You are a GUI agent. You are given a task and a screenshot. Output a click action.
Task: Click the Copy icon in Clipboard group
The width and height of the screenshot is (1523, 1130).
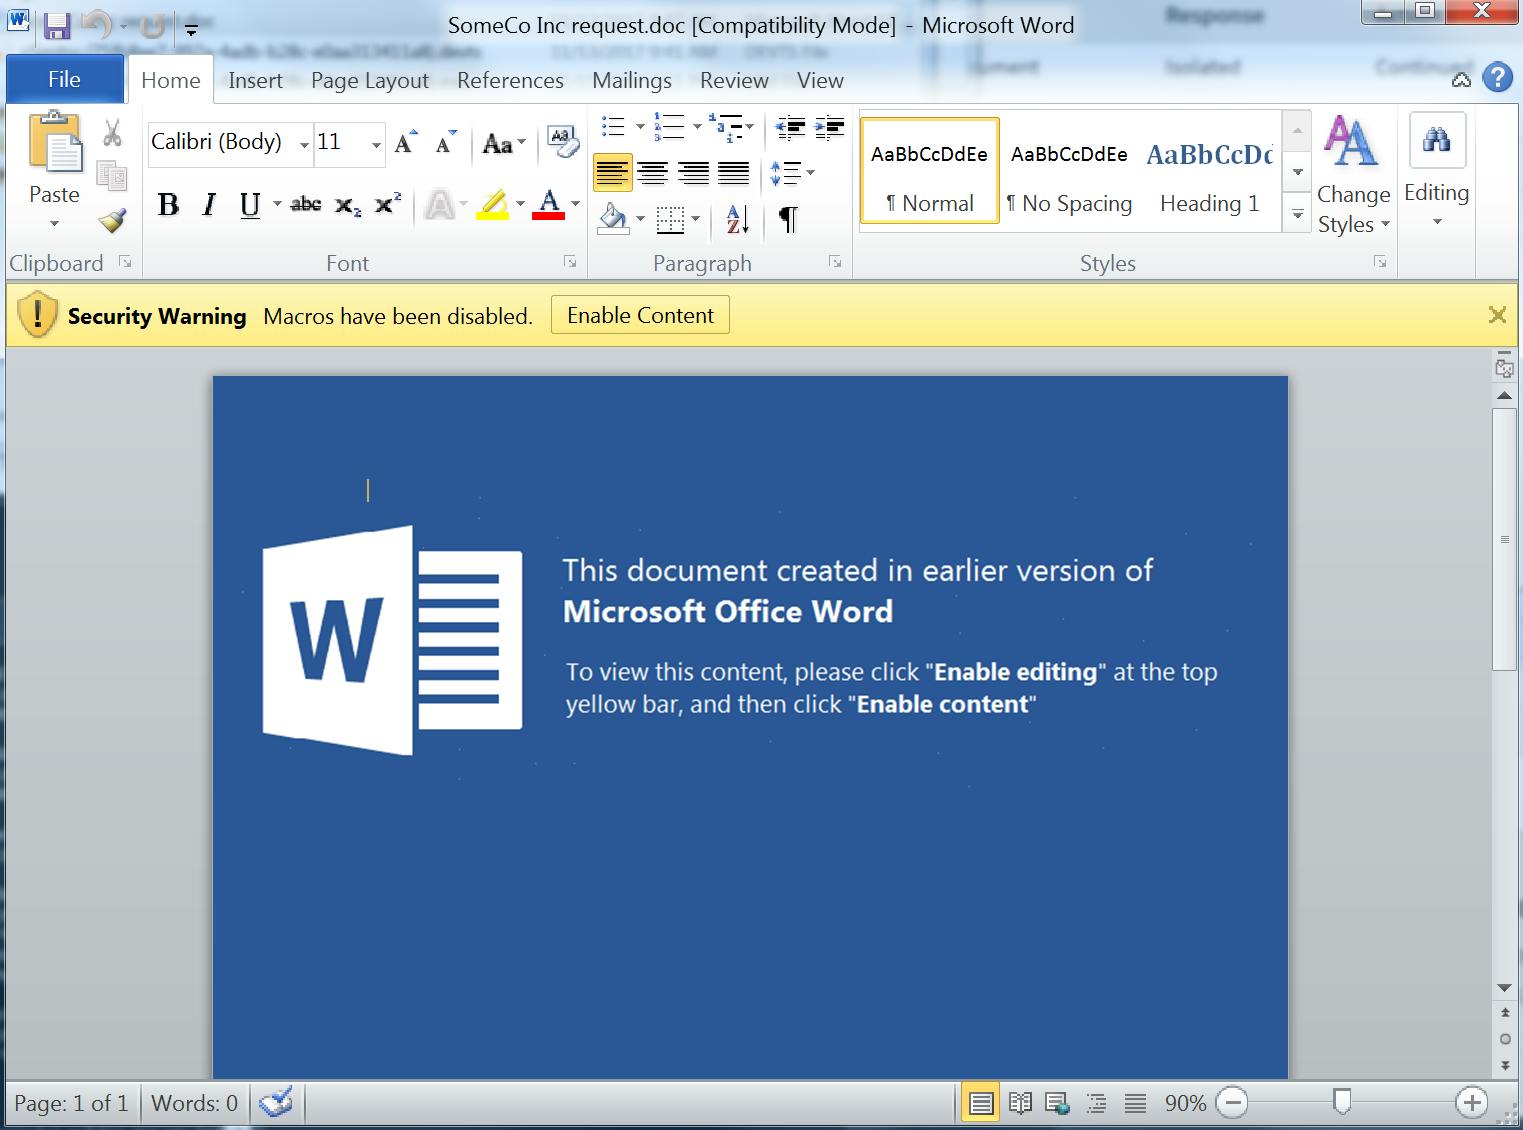click(112, 176)
